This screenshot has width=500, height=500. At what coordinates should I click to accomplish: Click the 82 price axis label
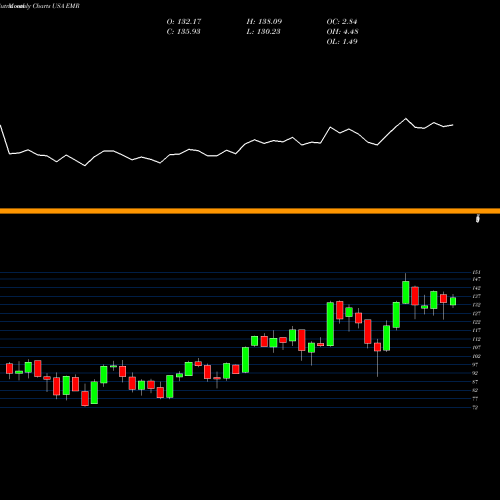tap(475, 390)
